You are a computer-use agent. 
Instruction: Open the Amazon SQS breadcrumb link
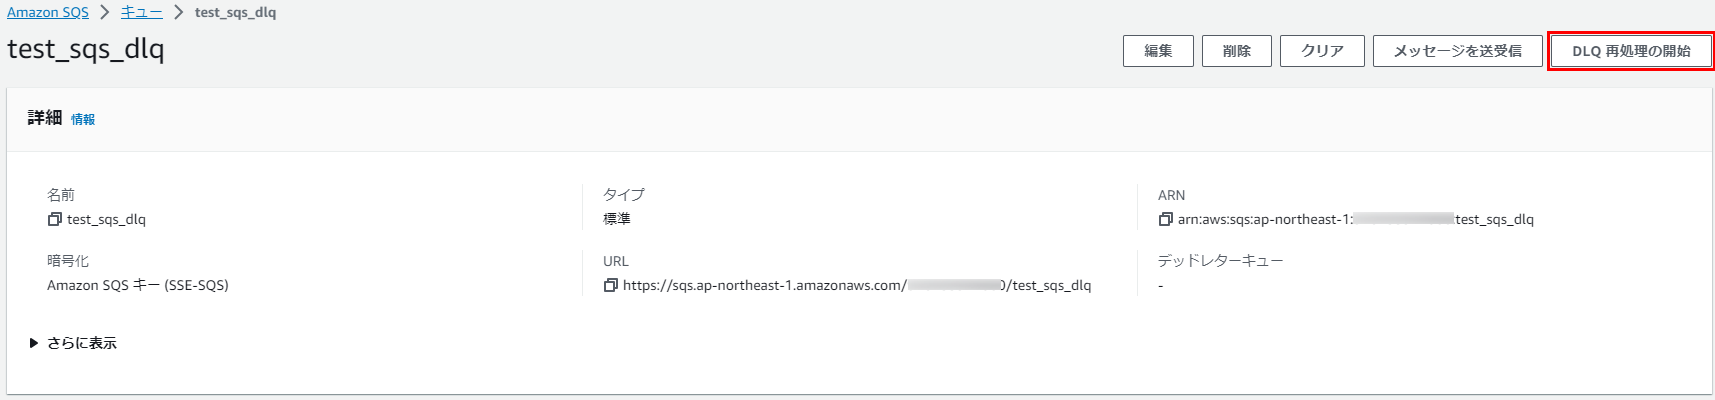(48, 12)
